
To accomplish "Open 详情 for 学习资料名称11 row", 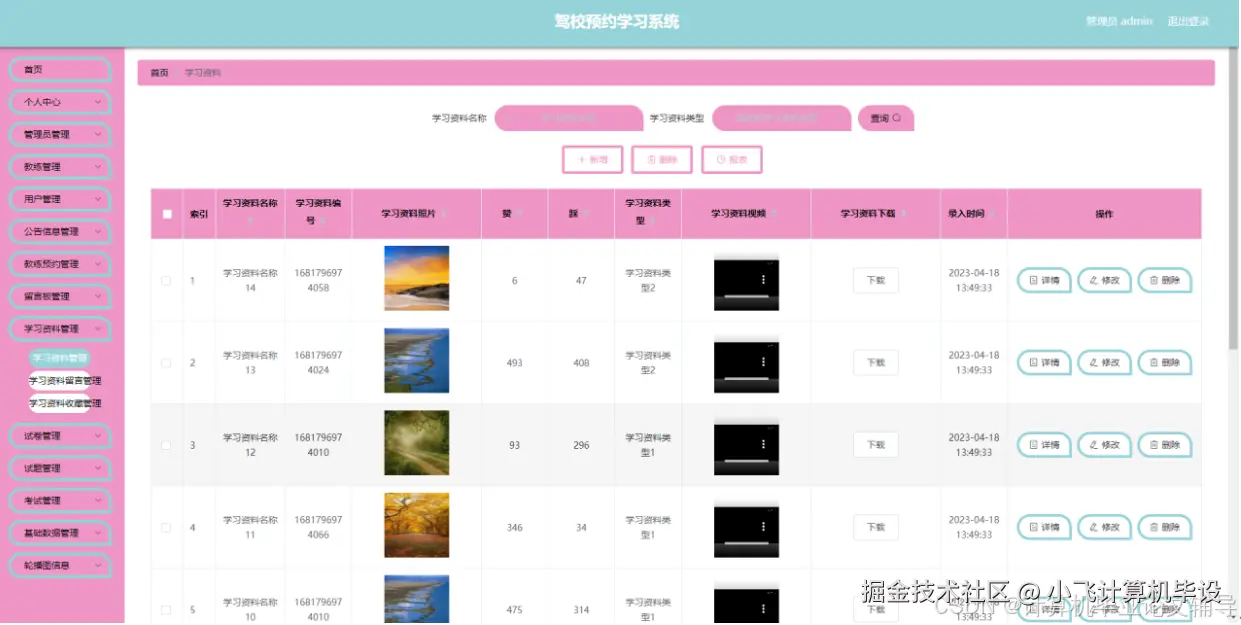I will click(1044, 527).
